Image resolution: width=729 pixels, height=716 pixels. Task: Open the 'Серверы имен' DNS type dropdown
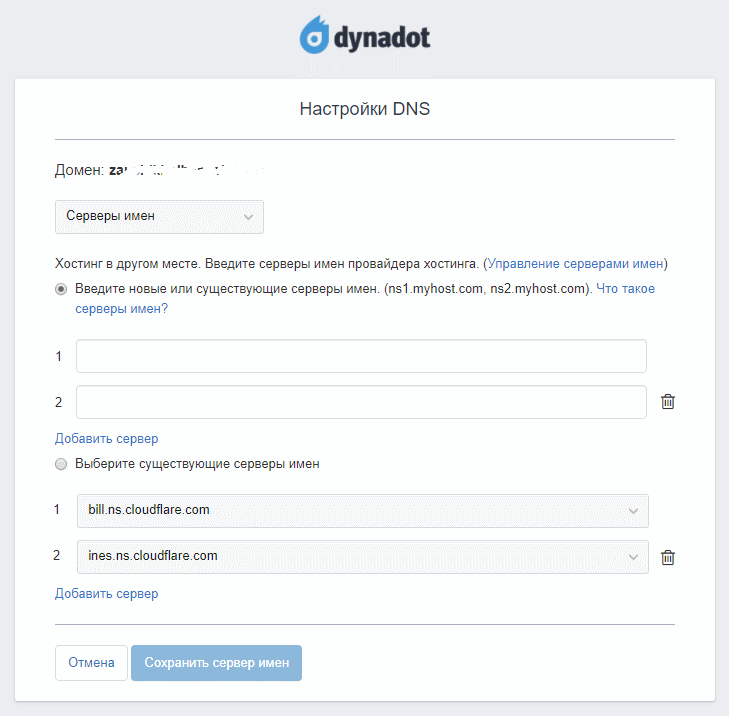coord(159,217)
